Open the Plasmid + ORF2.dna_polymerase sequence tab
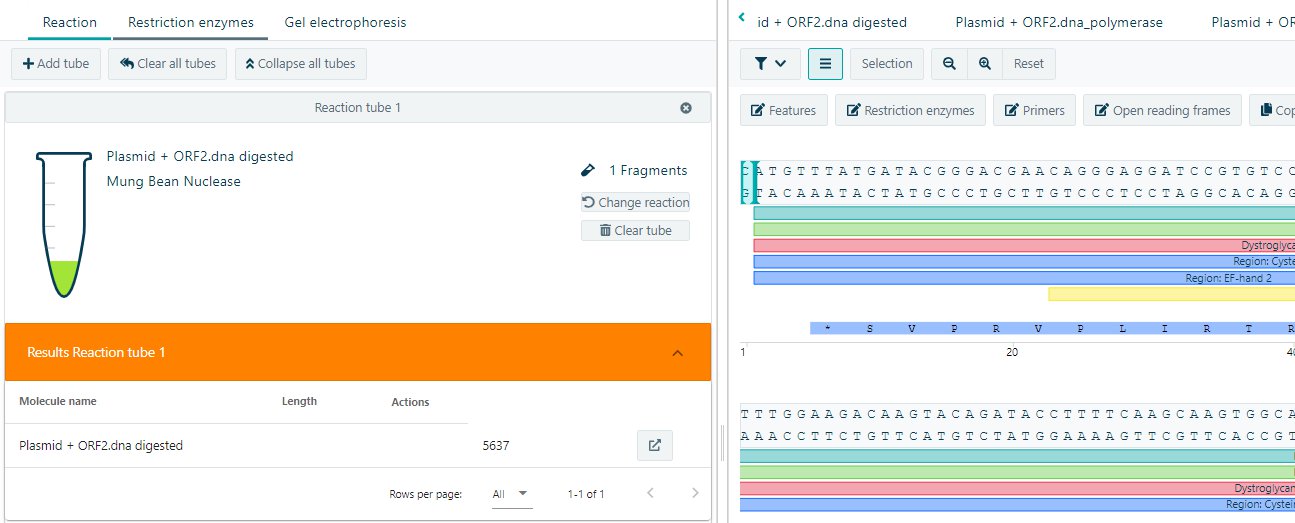 (1059, 22)
